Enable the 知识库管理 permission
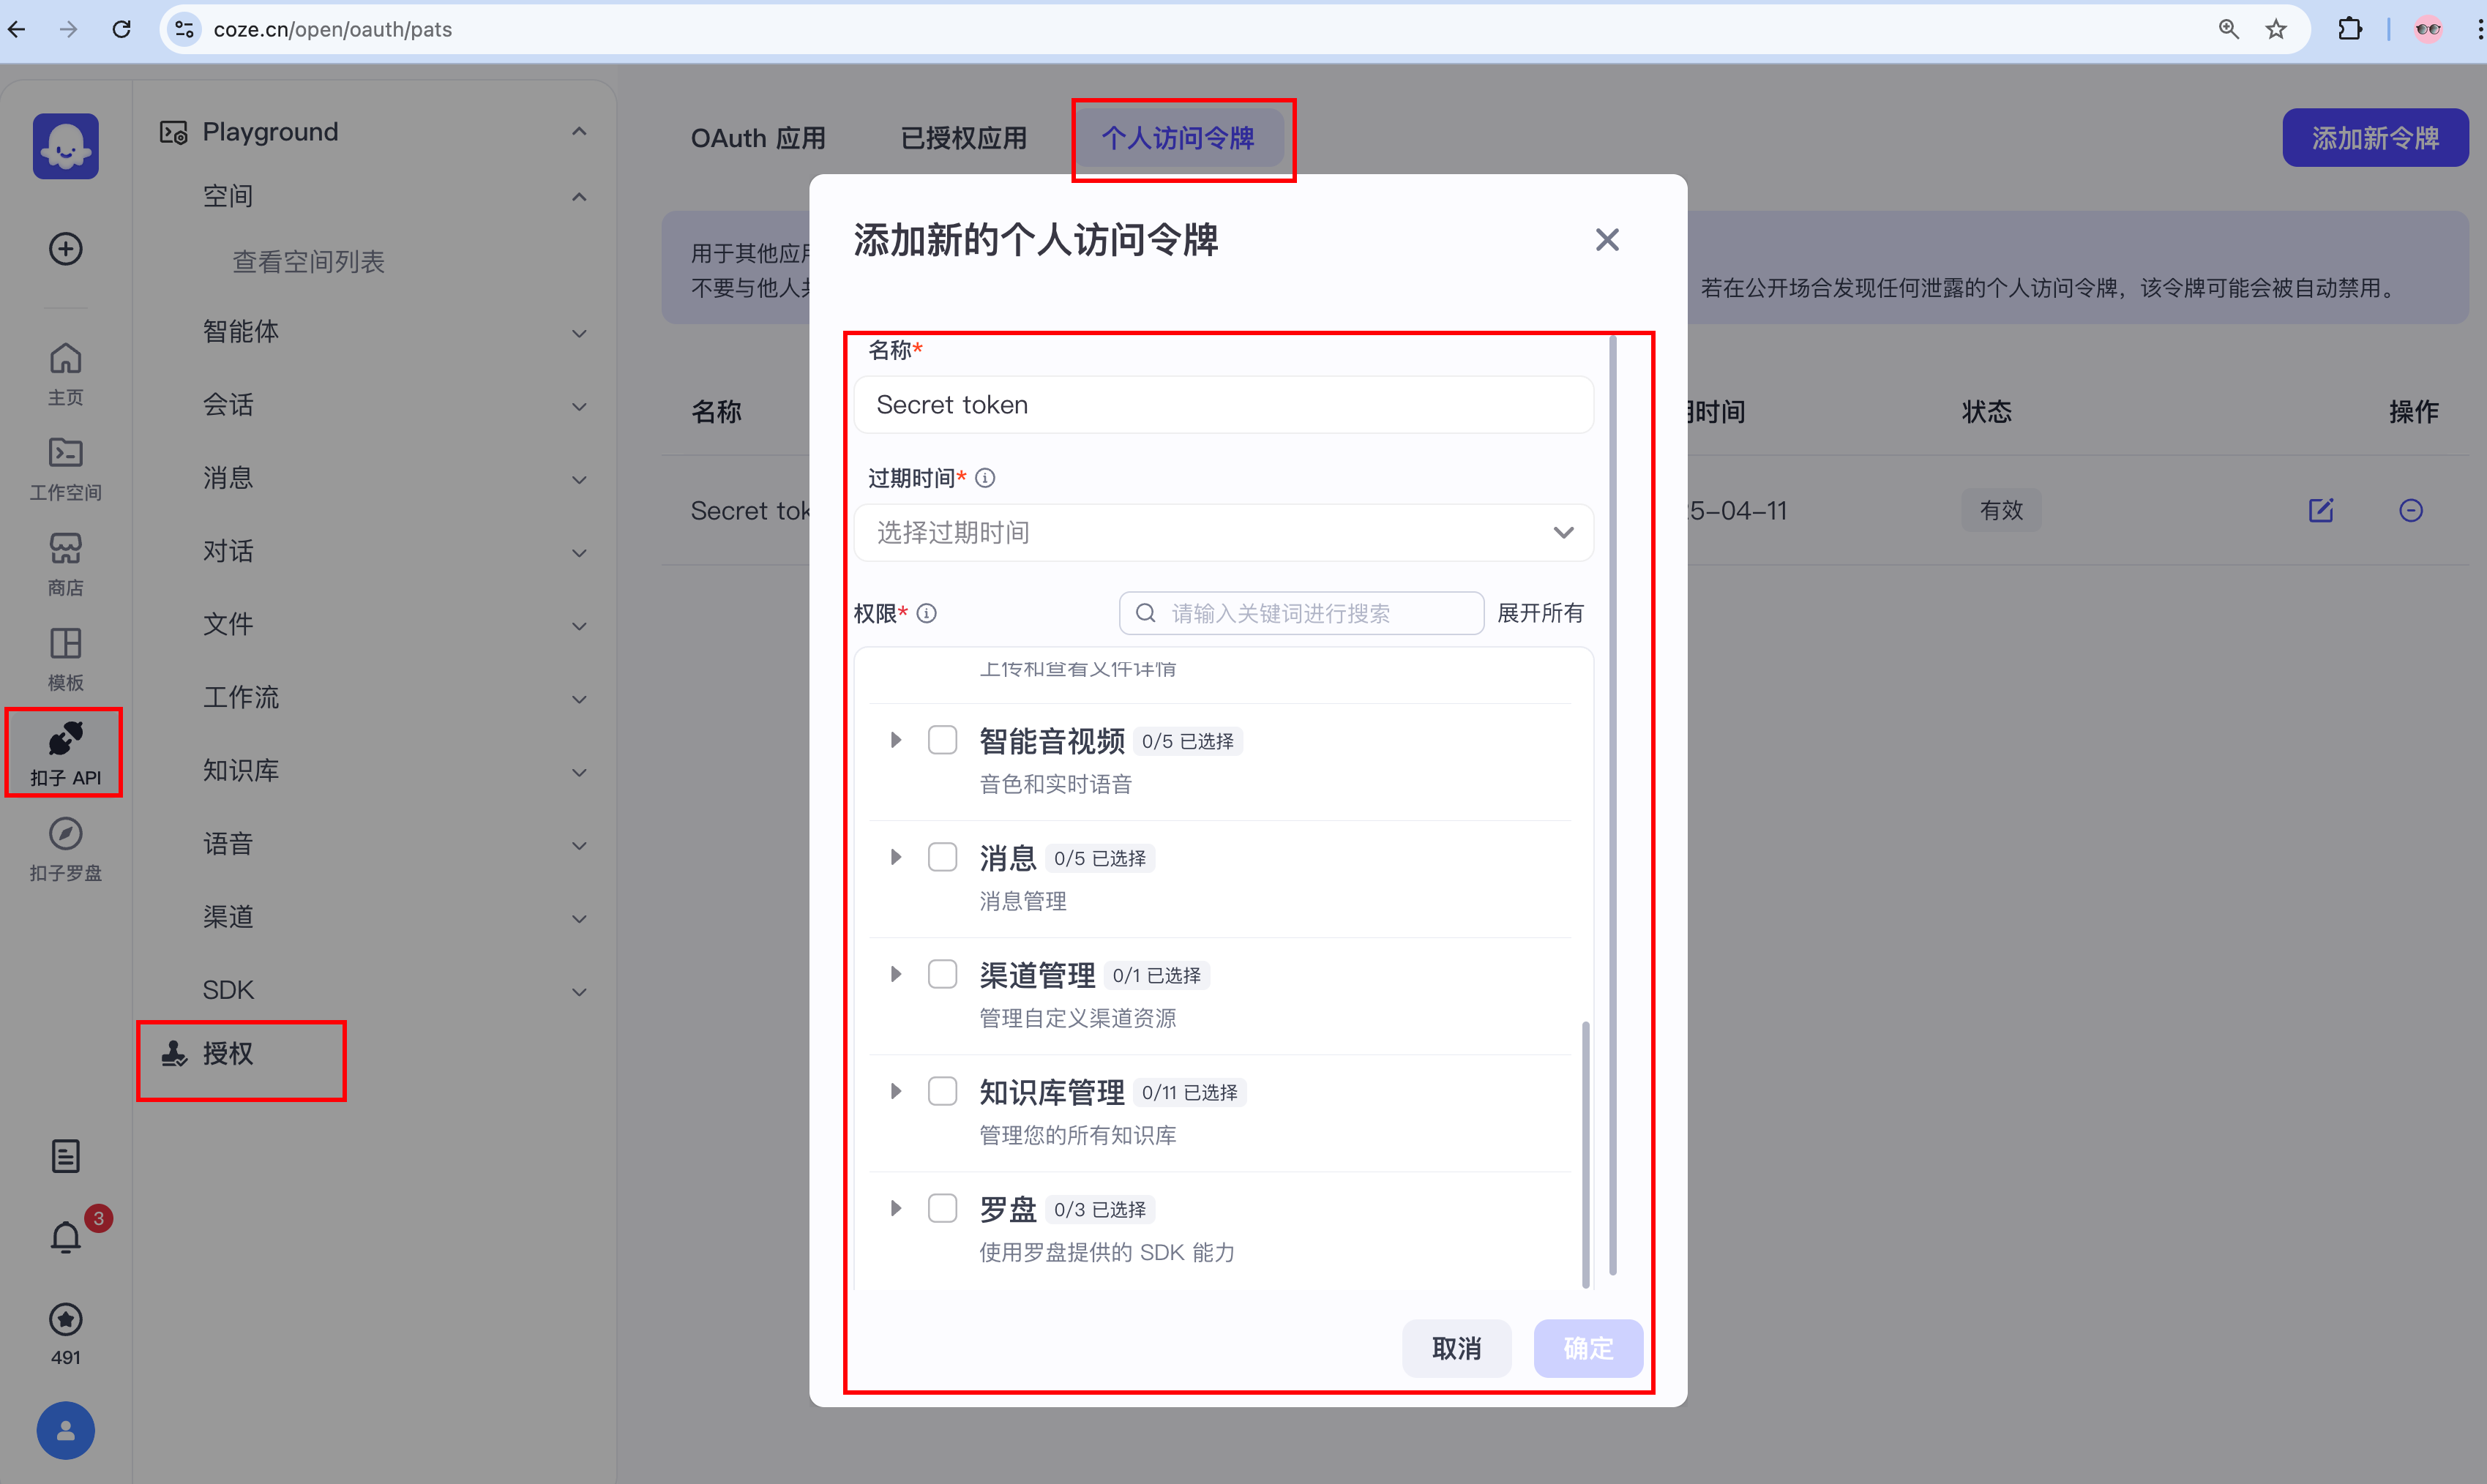Screen dimensions: 2487x1484 point(942,1090)
